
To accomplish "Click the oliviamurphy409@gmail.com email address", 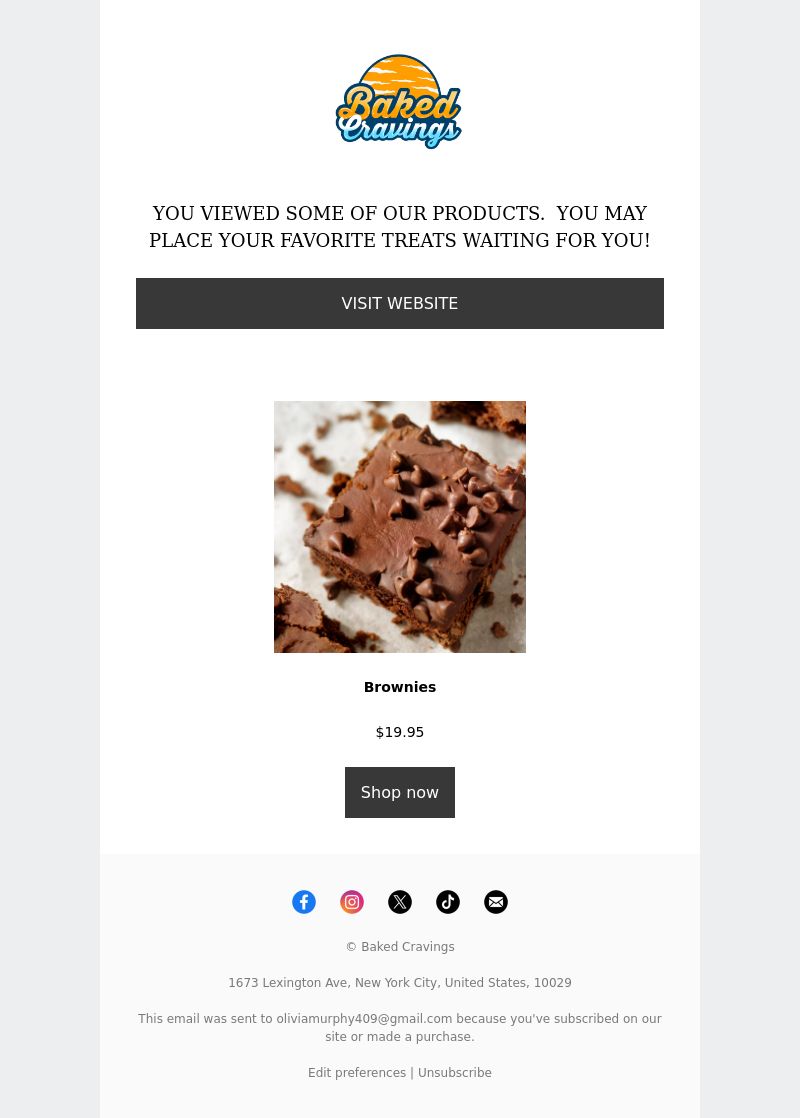I will point(364,1018).
